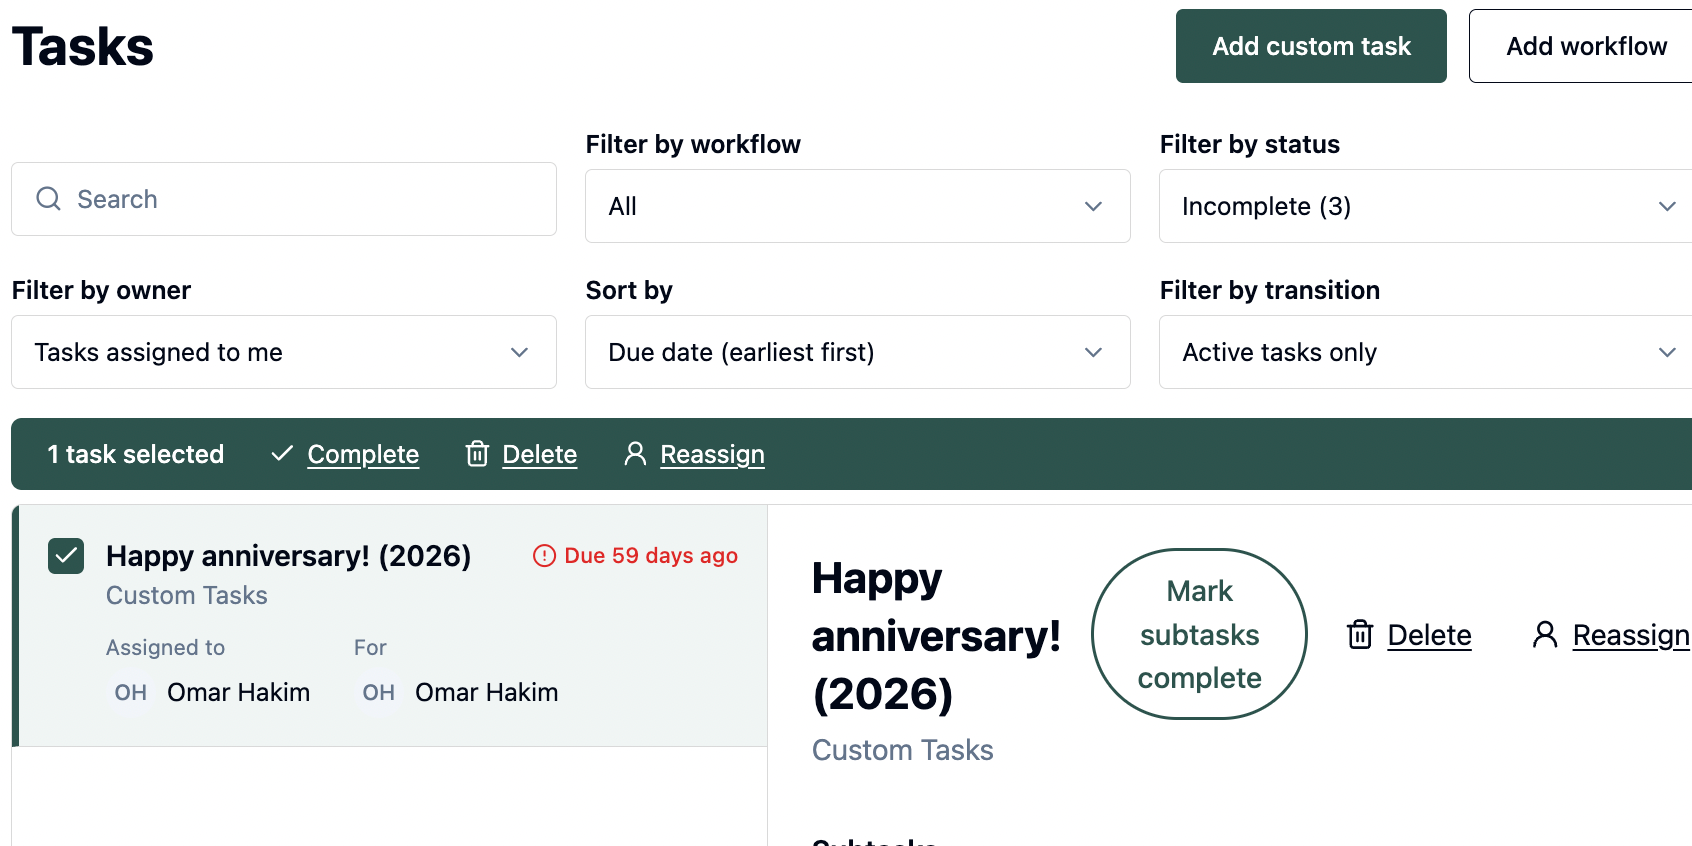
Task: Click person icon in task detail panel
Action: click(1545, 635)
